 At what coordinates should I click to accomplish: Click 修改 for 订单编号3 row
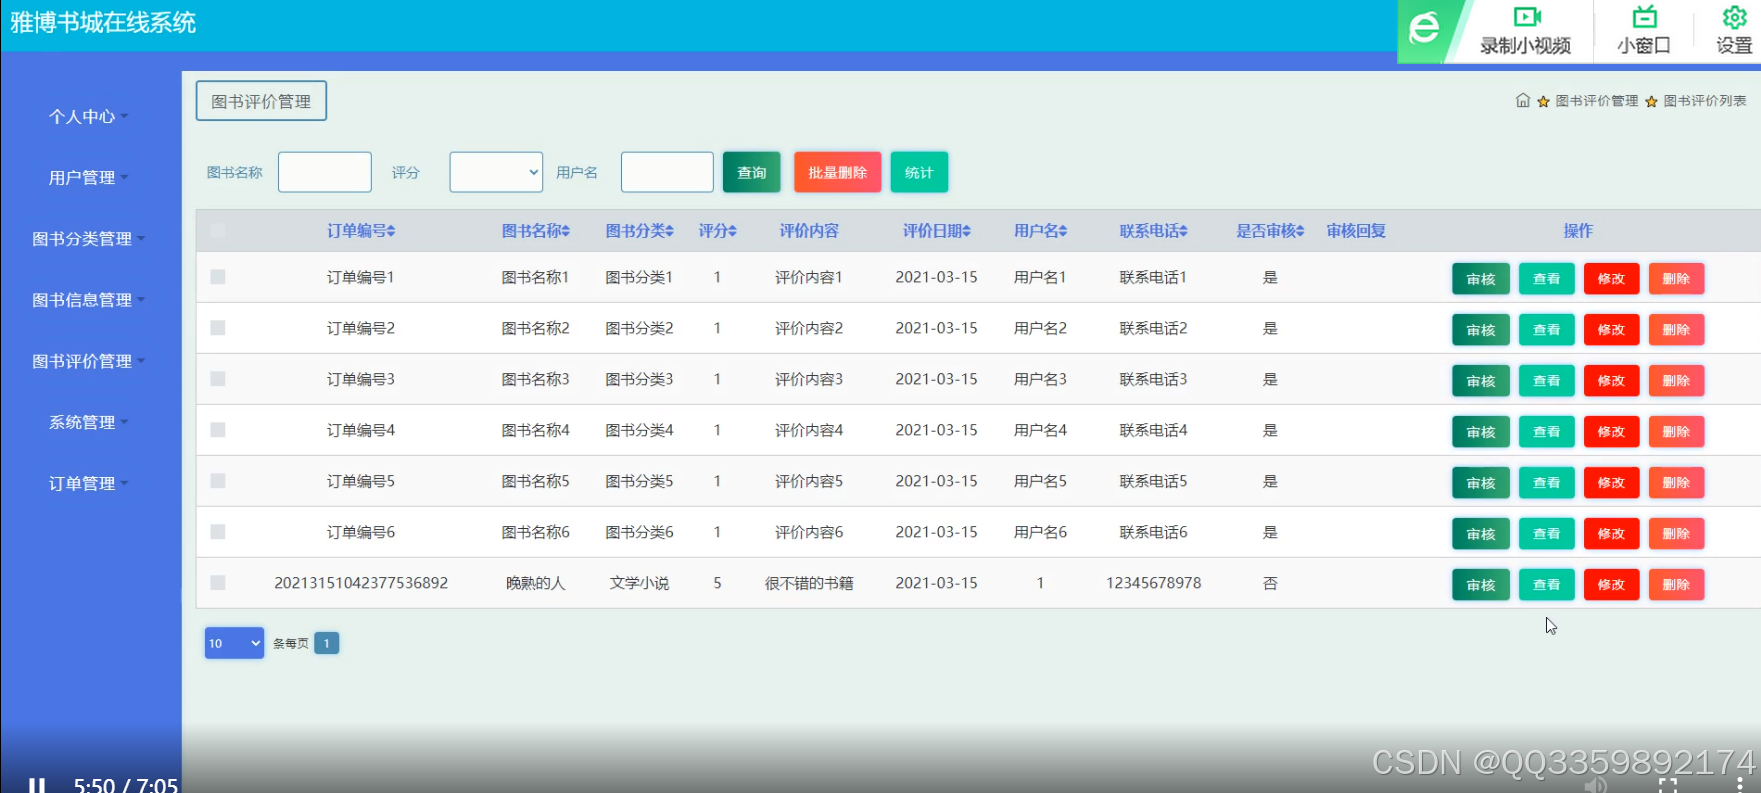tap(1612, 381)
